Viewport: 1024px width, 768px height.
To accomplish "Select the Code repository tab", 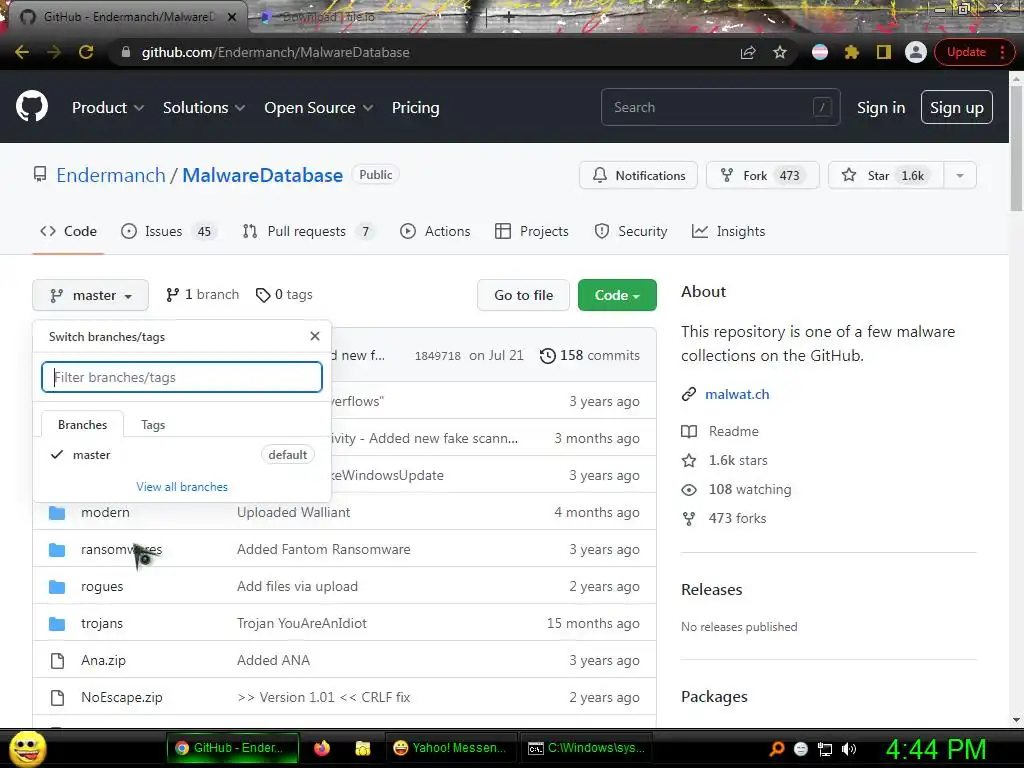I will coord(68,231).
